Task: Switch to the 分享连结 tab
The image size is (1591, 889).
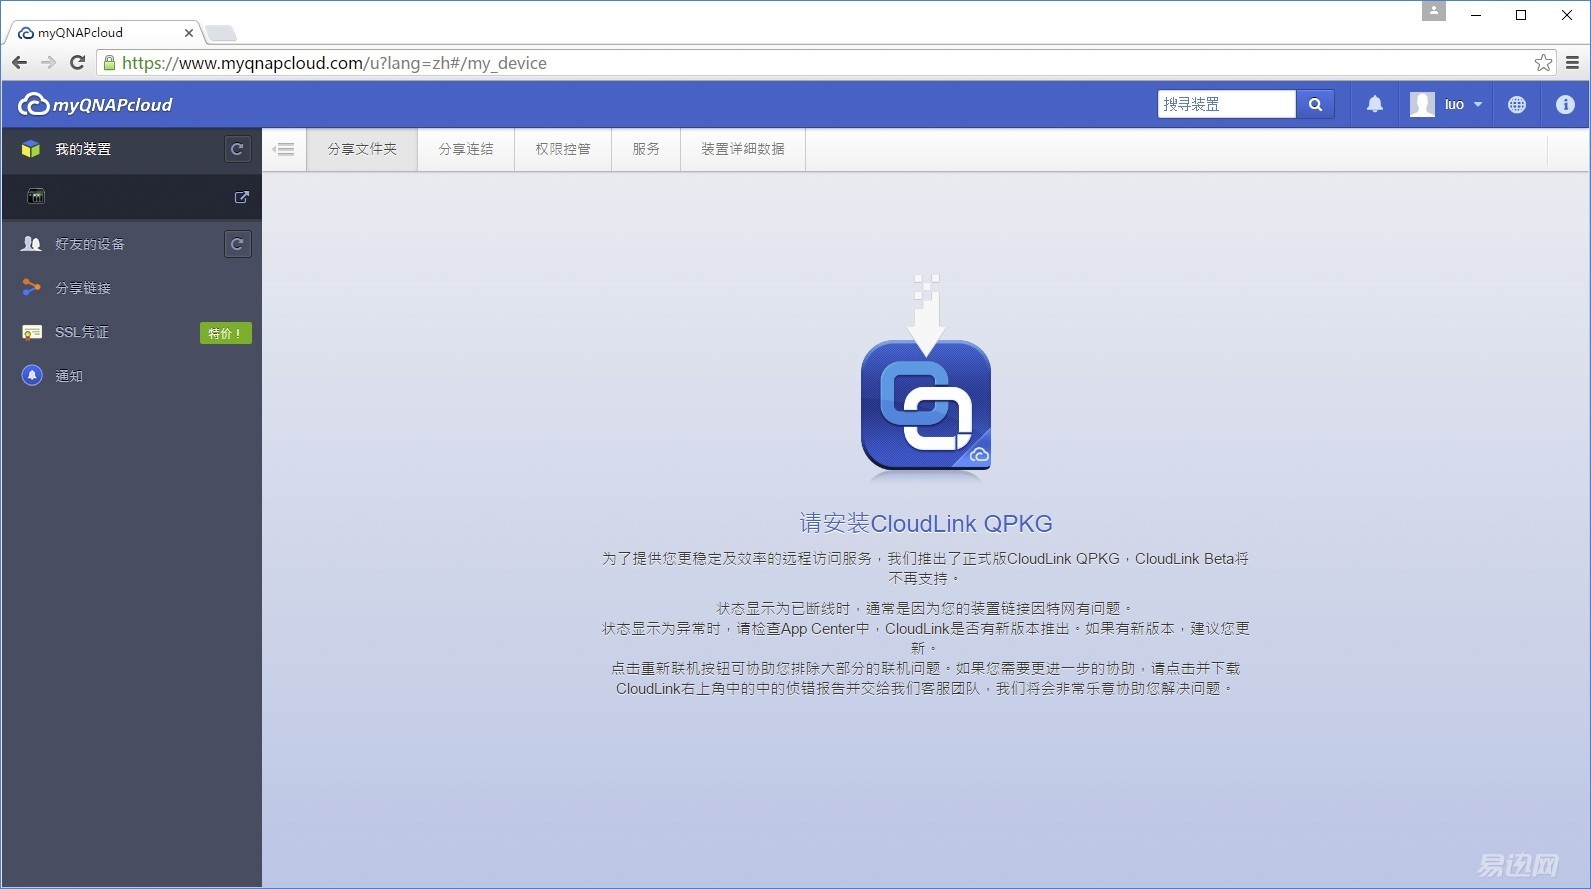Action: pyautogui.click(x=466, y=149)
